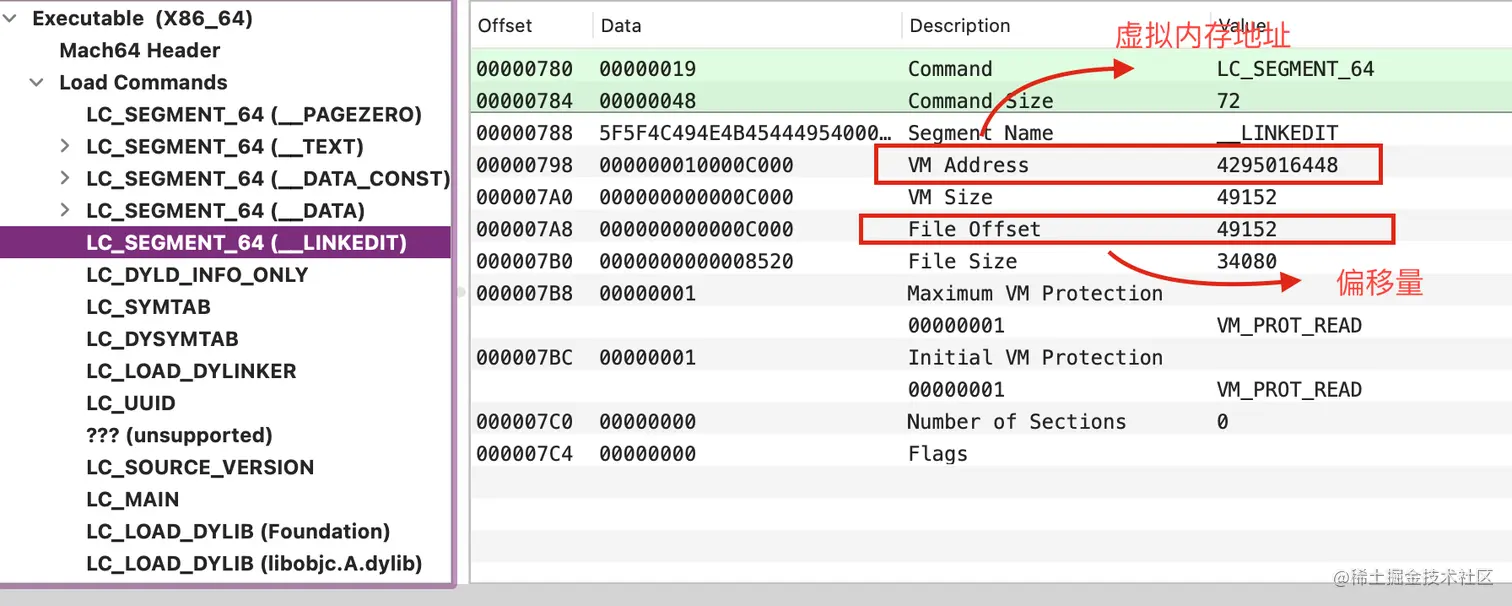Viewport: 1512px width, 606px height.
Task: Click the Initial VM Protection row
Action: tap(991, 356)
